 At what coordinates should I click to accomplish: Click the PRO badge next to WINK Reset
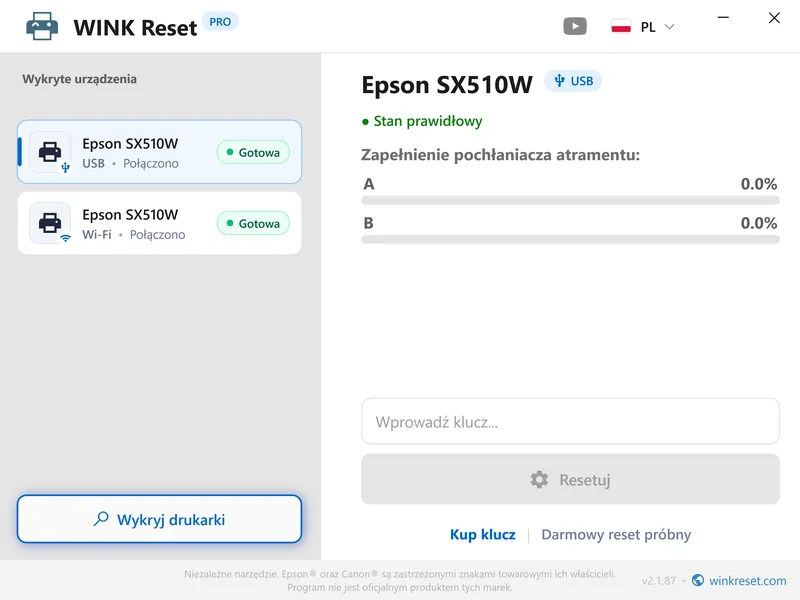[x=220, y=22]
